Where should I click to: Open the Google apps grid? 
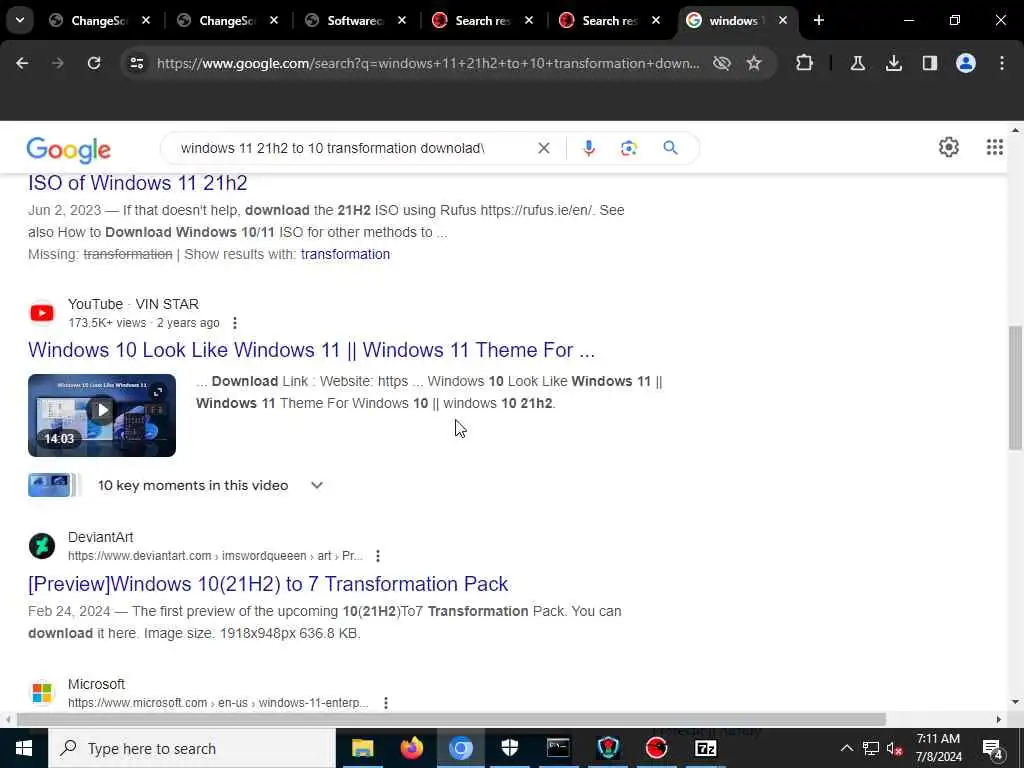[995, 148]
